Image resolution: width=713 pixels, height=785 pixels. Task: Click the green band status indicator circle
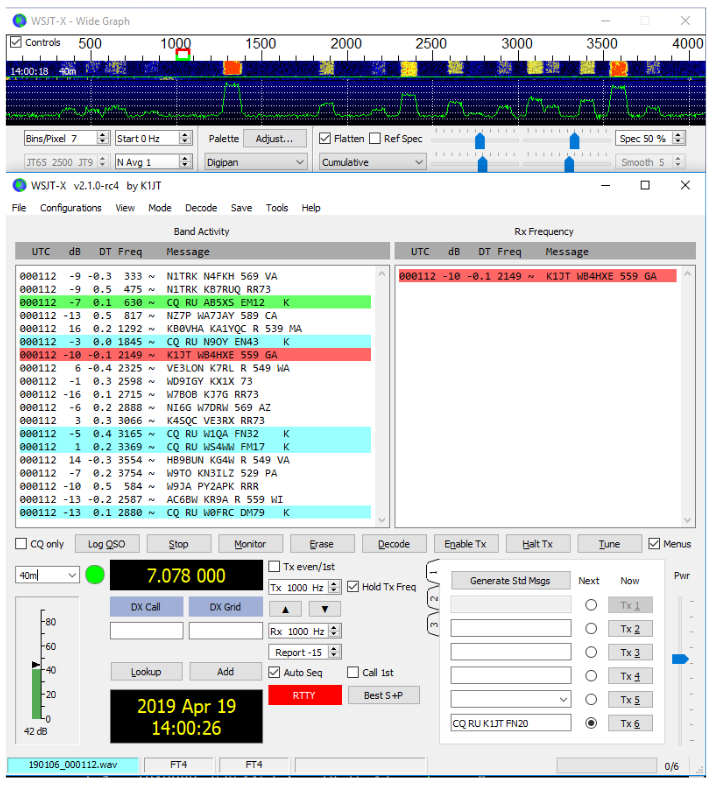coord(95,575)
